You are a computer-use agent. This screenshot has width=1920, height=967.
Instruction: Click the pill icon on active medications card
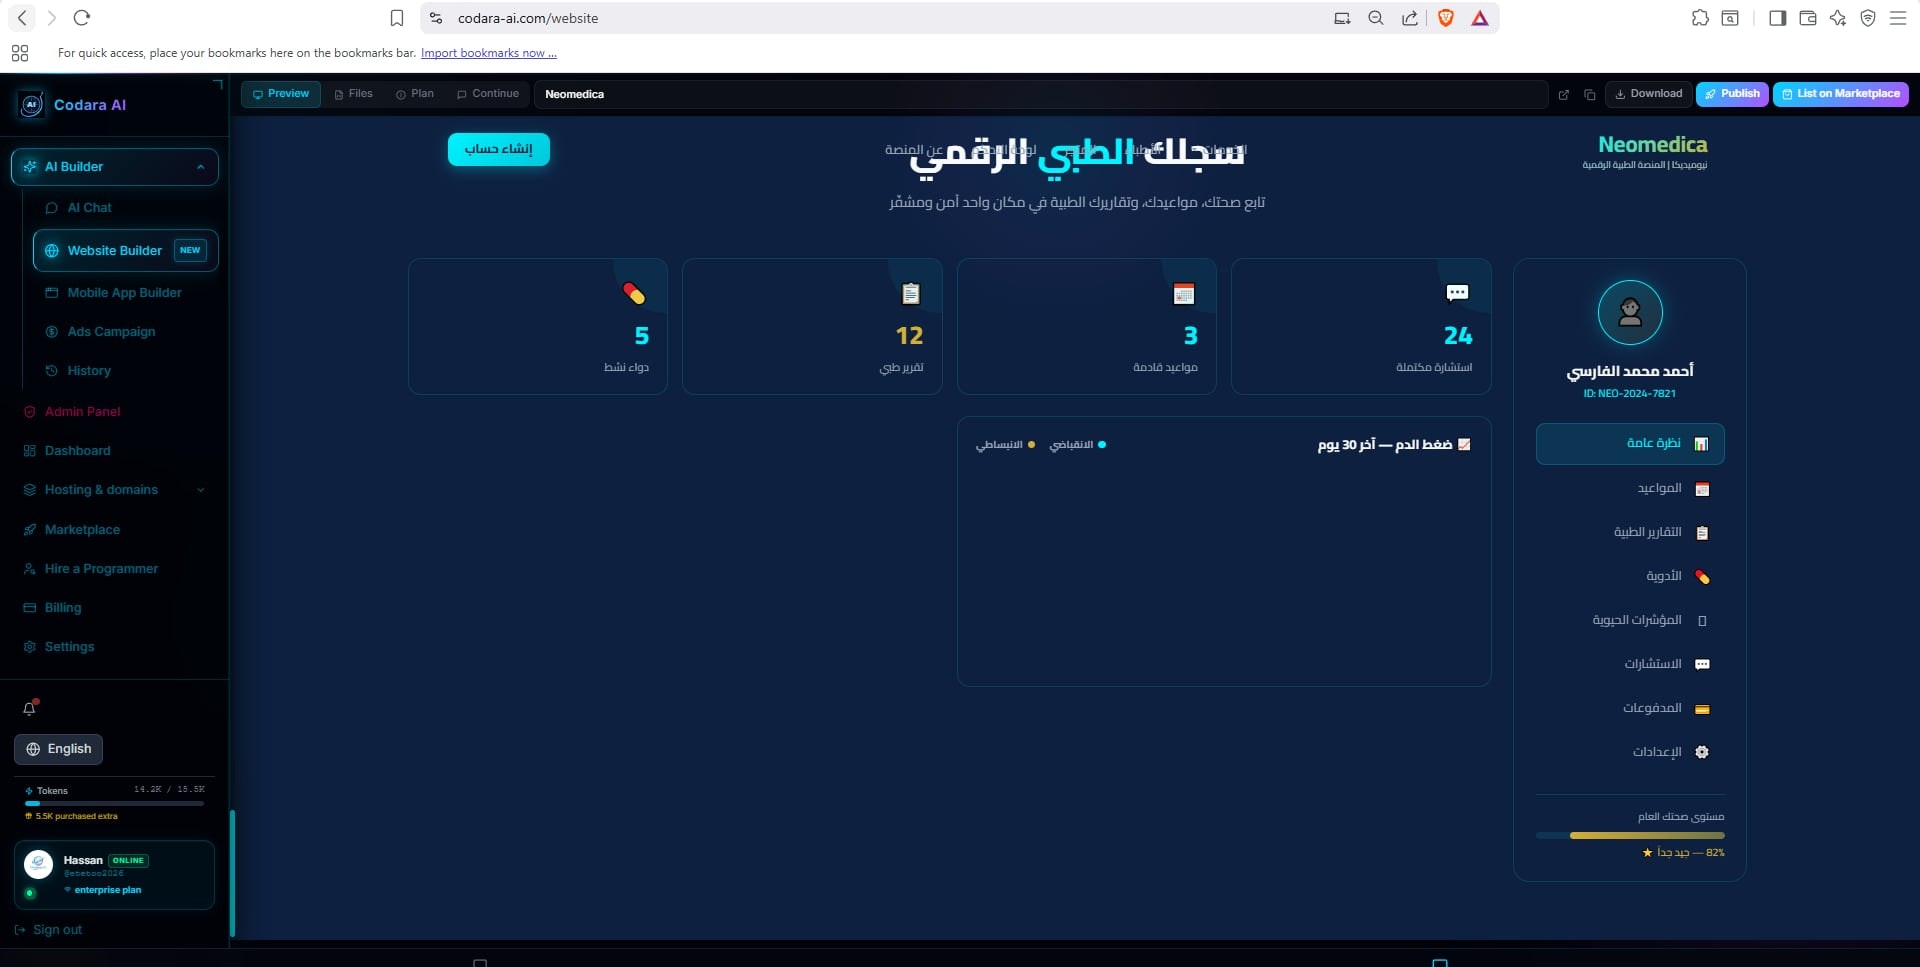[634, 294]
